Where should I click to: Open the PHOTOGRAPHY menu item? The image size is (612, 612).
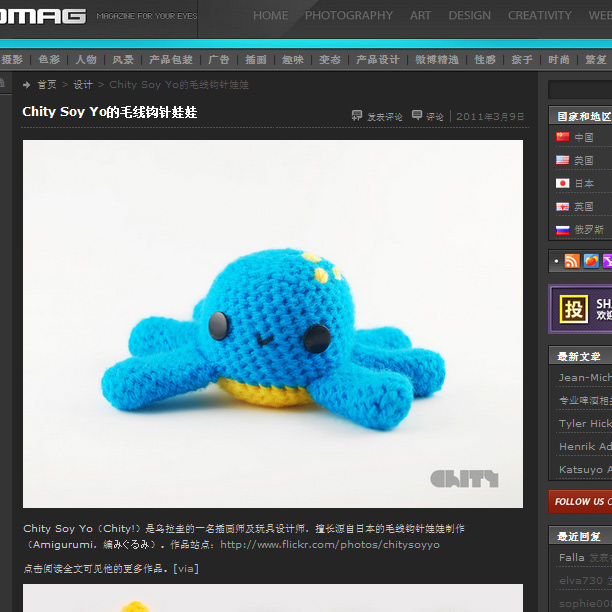click(x=349, y=15)
